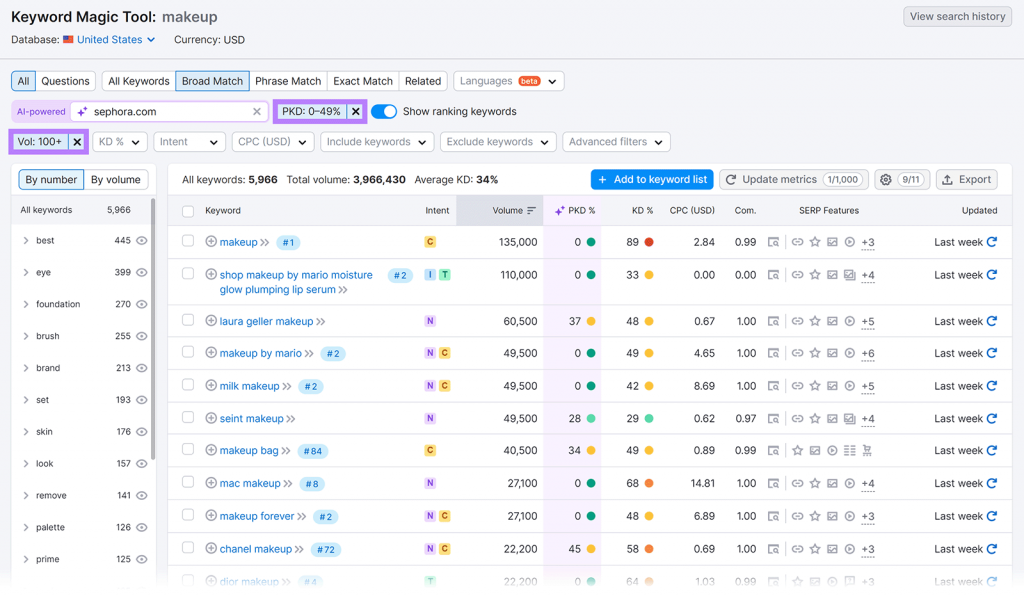The image size is (1024, 596).
Task: Click the plus icon beside 'milk makeup'
Action: click(x=211, y=386)
